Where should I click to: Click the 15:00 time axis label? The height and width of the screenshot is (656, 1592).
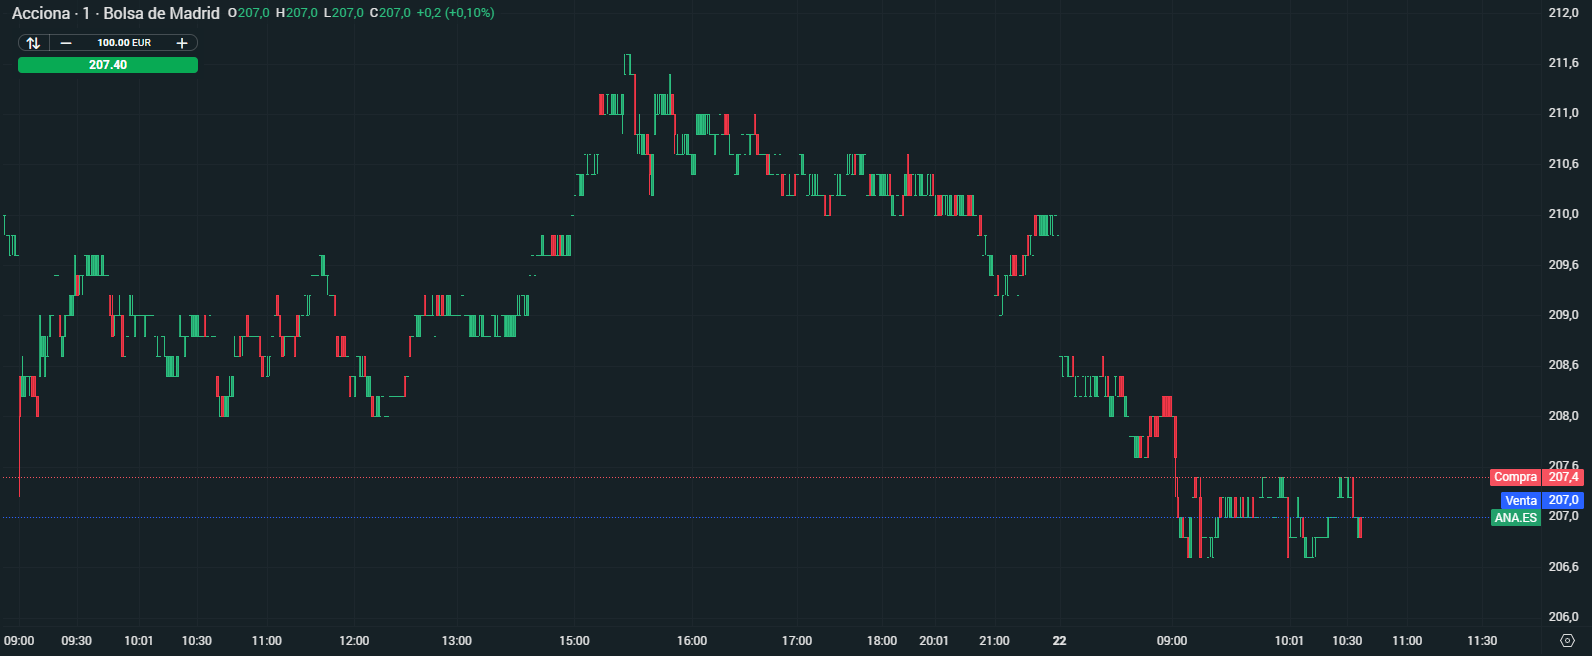click(574, 641)
